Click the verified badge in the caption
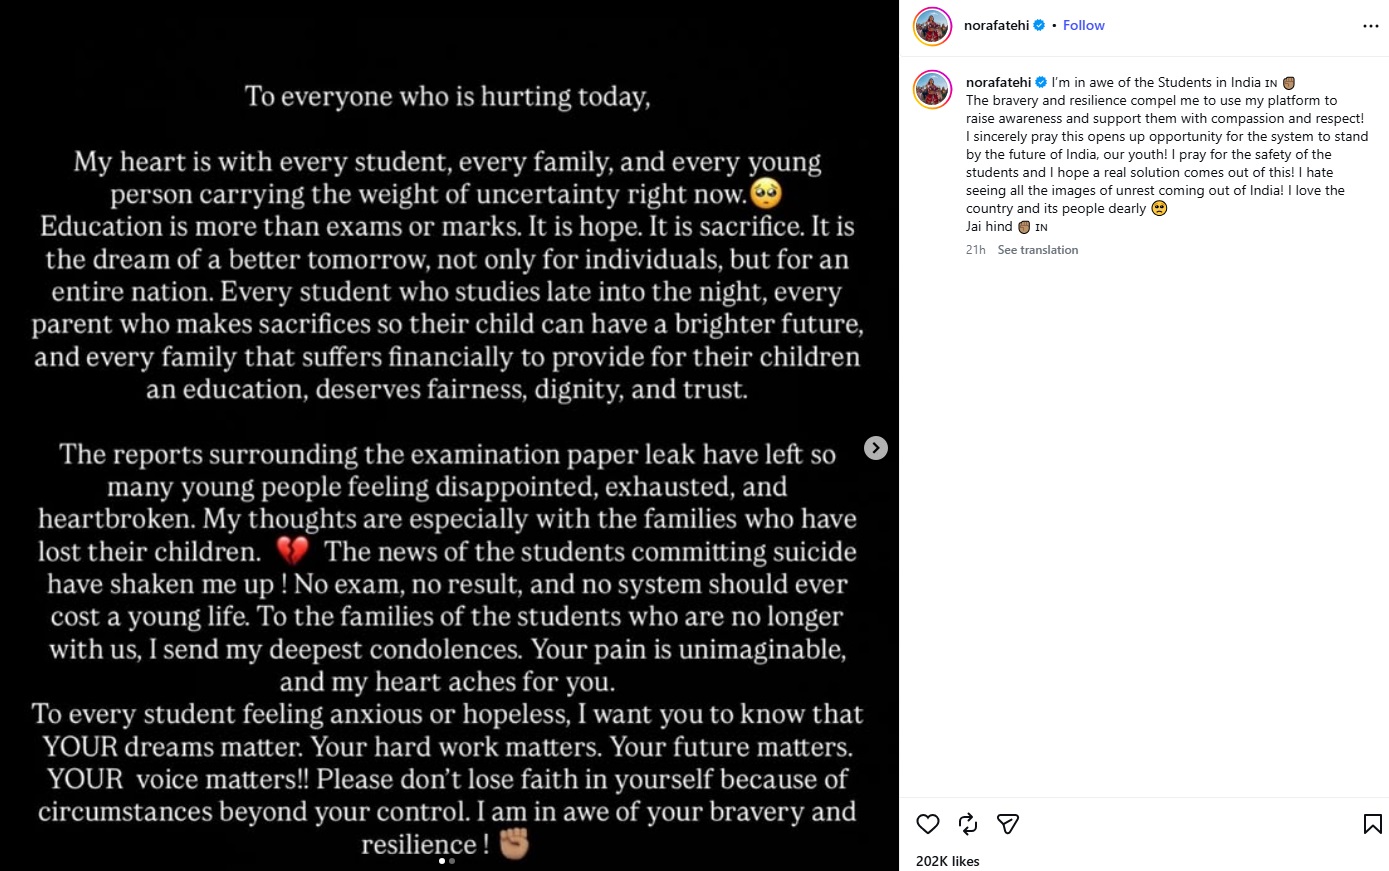 [x=1041, y=82]
